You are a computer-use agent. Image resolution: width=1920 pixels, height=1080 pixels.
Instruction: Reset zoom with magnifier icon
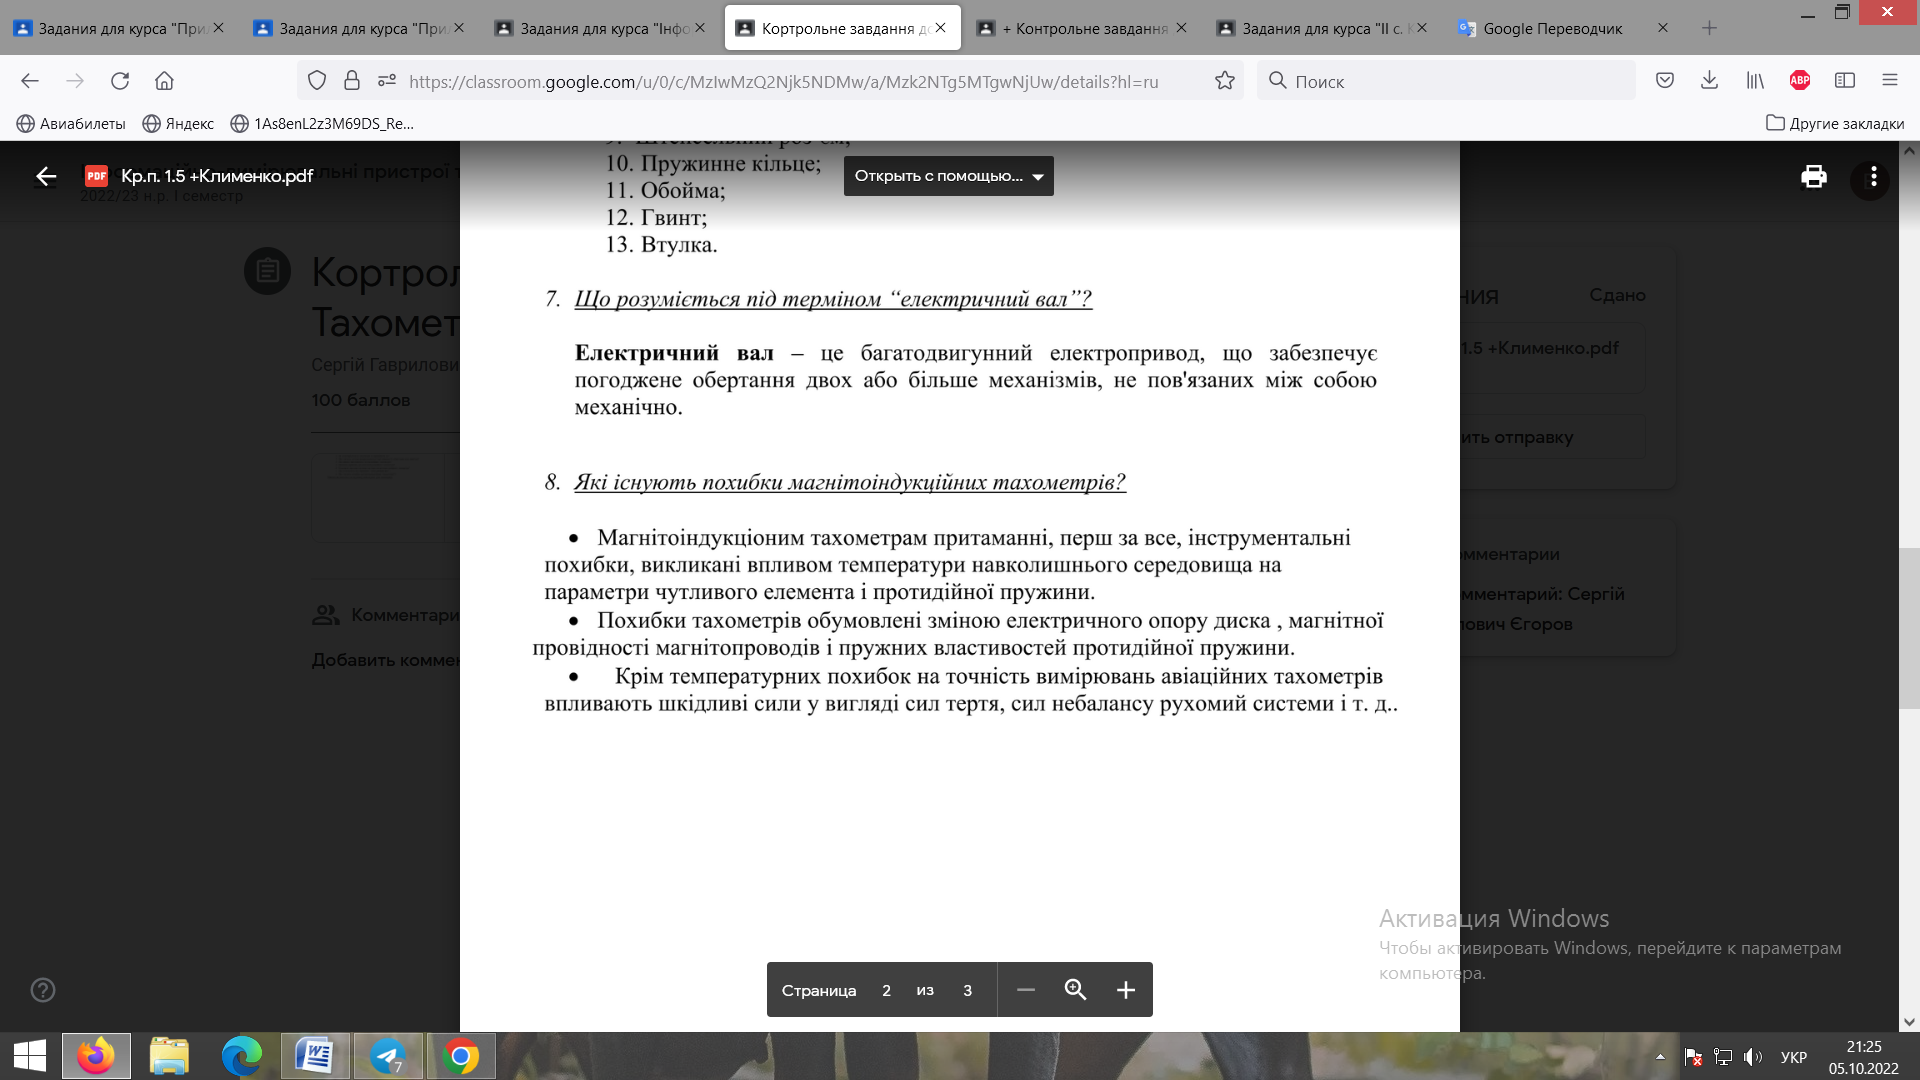pos(1075,990)
